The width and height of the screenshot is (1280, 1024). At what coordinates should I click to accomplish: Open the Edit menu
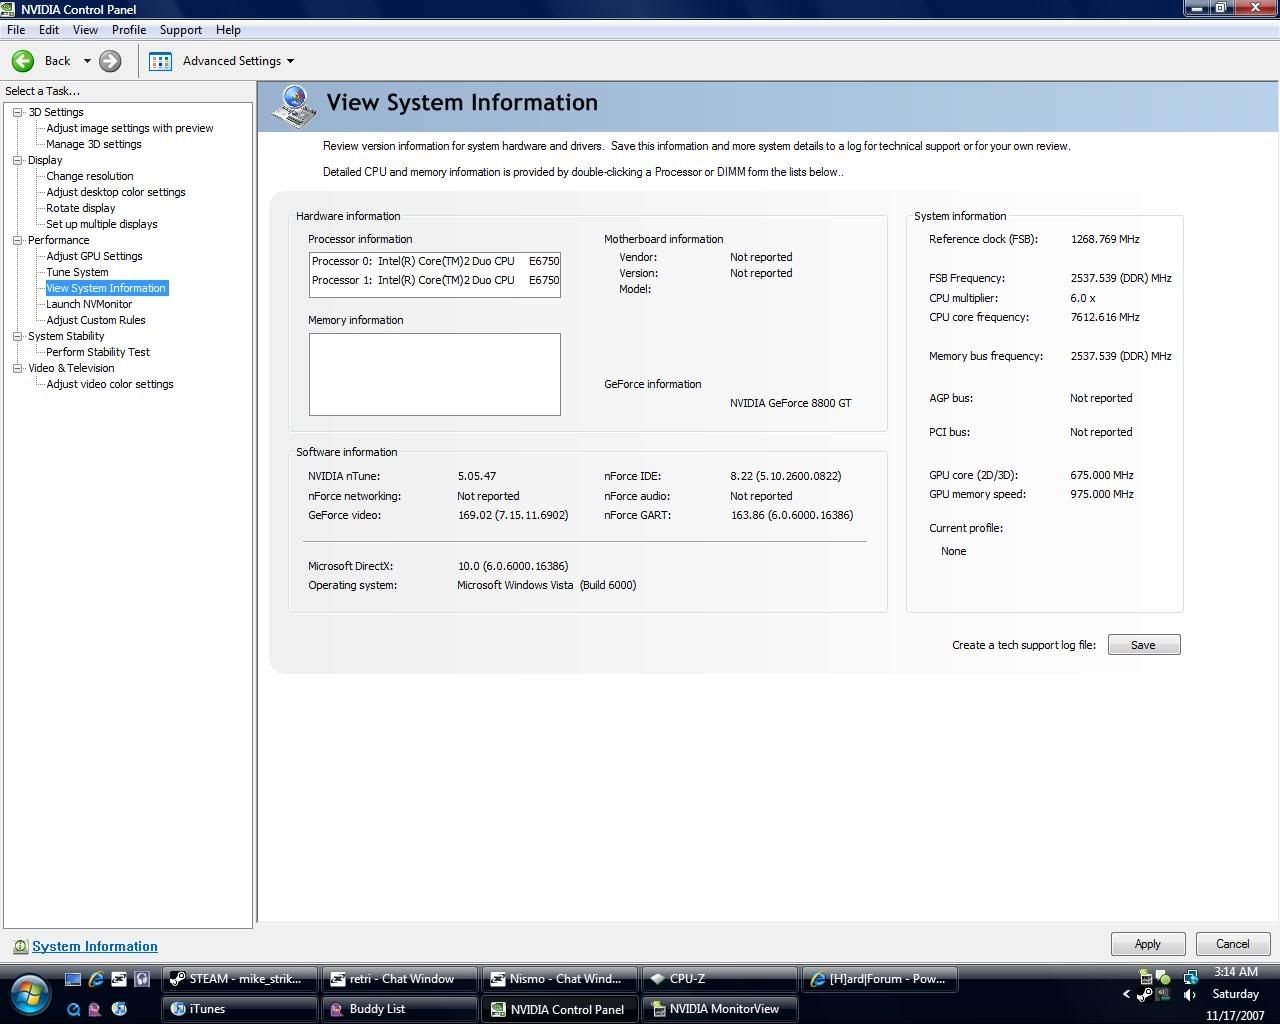[x=48, y=30]
